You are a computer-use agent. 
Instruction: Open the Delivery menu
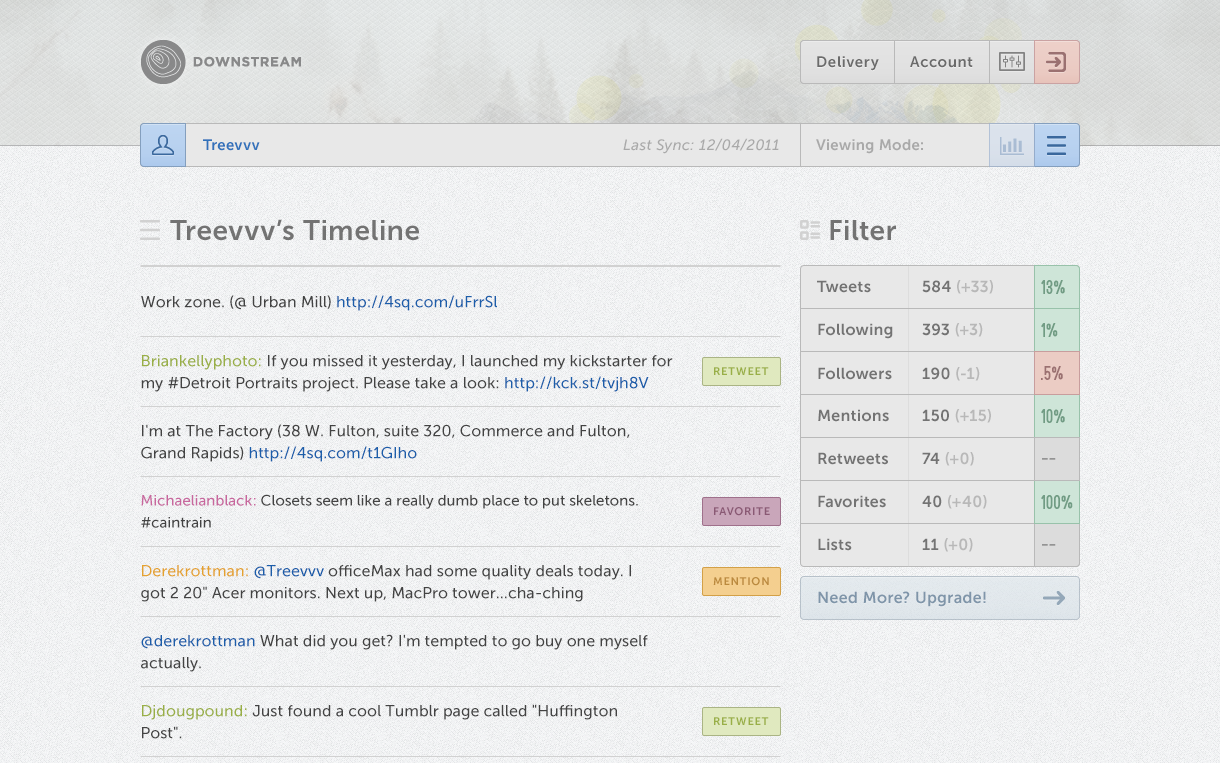[x=847, y=62]
